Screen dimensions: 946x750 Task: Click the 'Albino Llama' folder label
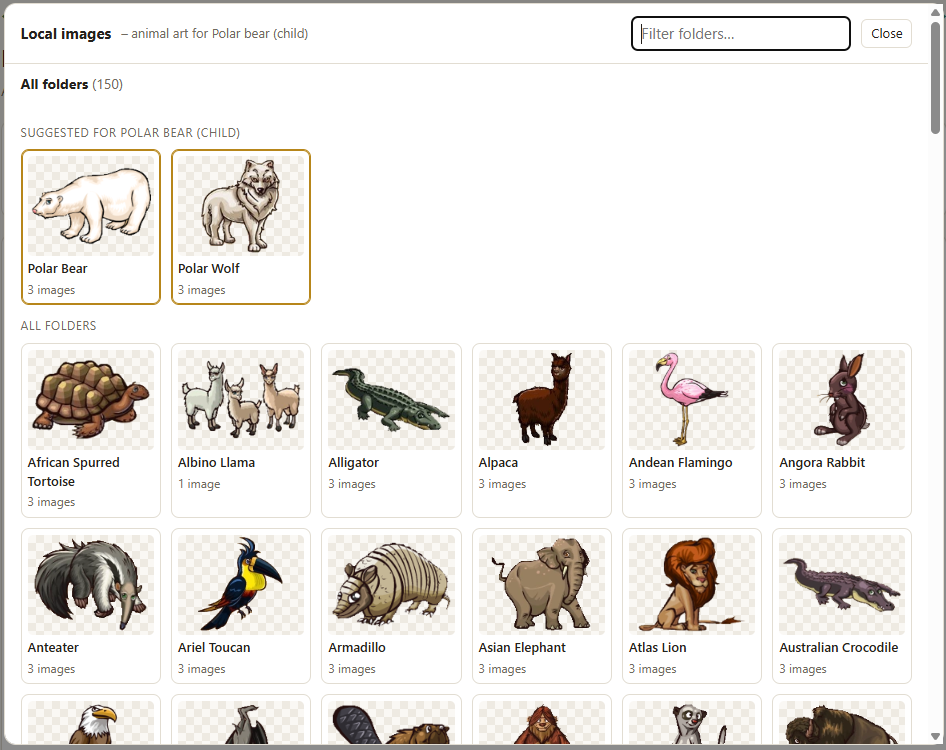coord(216,463)
